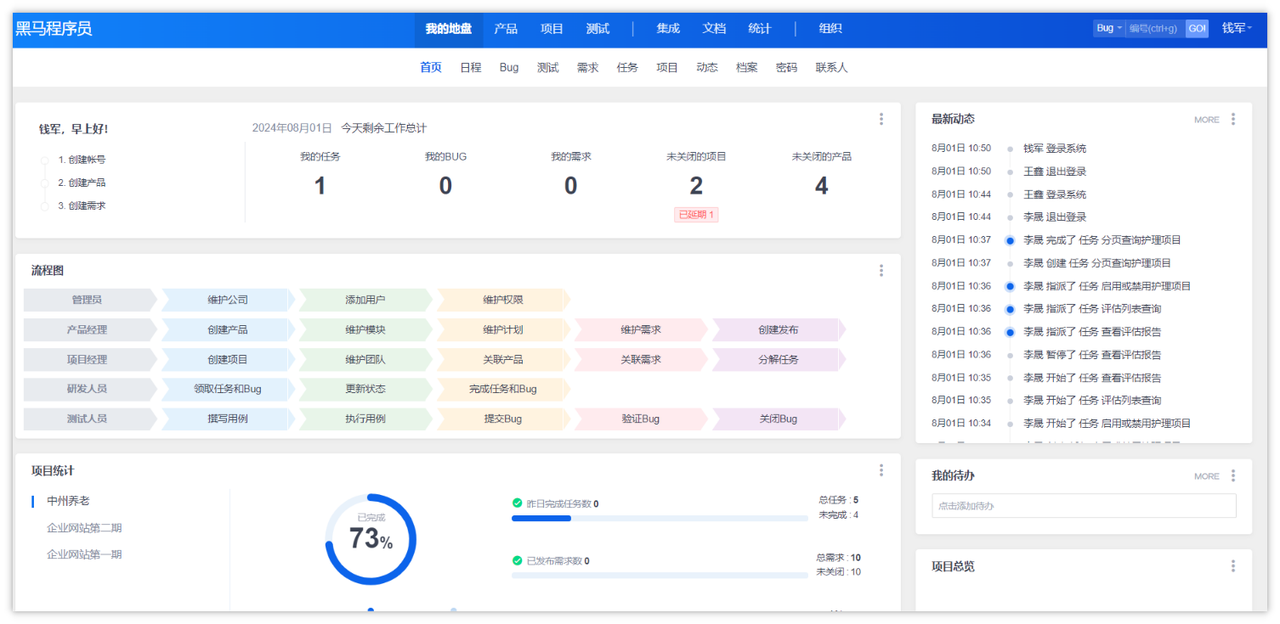This screenshot has width=1280, height=624.
Task: Click green check icon beside 已发布需求数
Action: tap(517, 560)
